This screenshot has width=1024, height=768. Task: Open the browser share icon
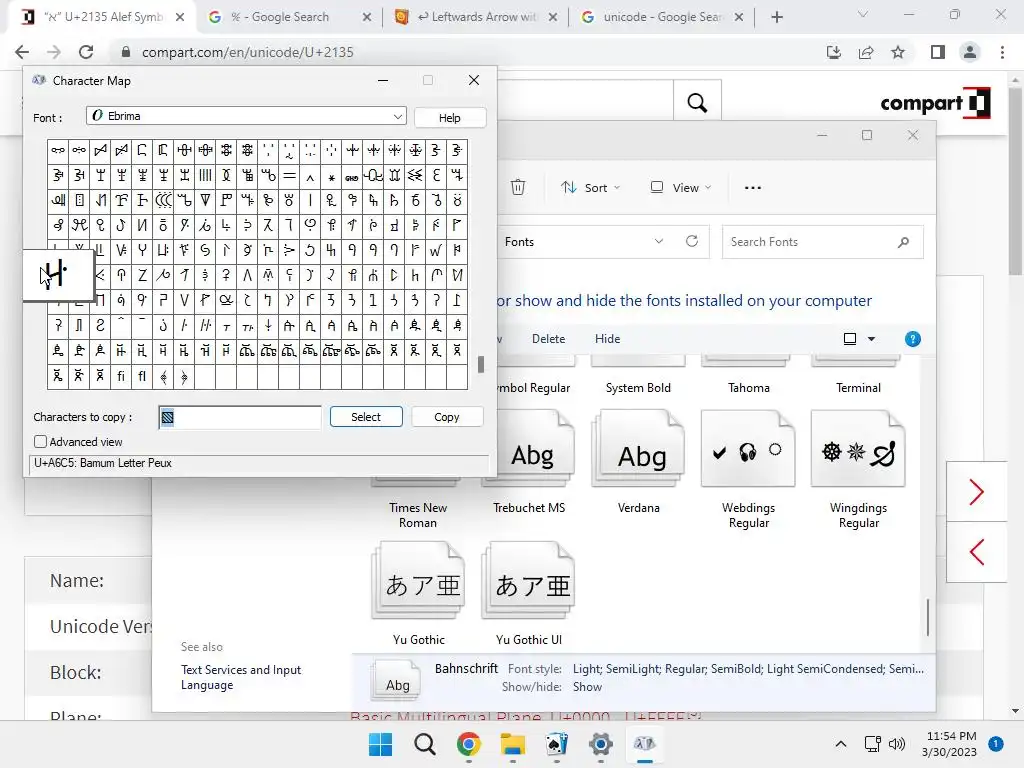pos(866,52)
